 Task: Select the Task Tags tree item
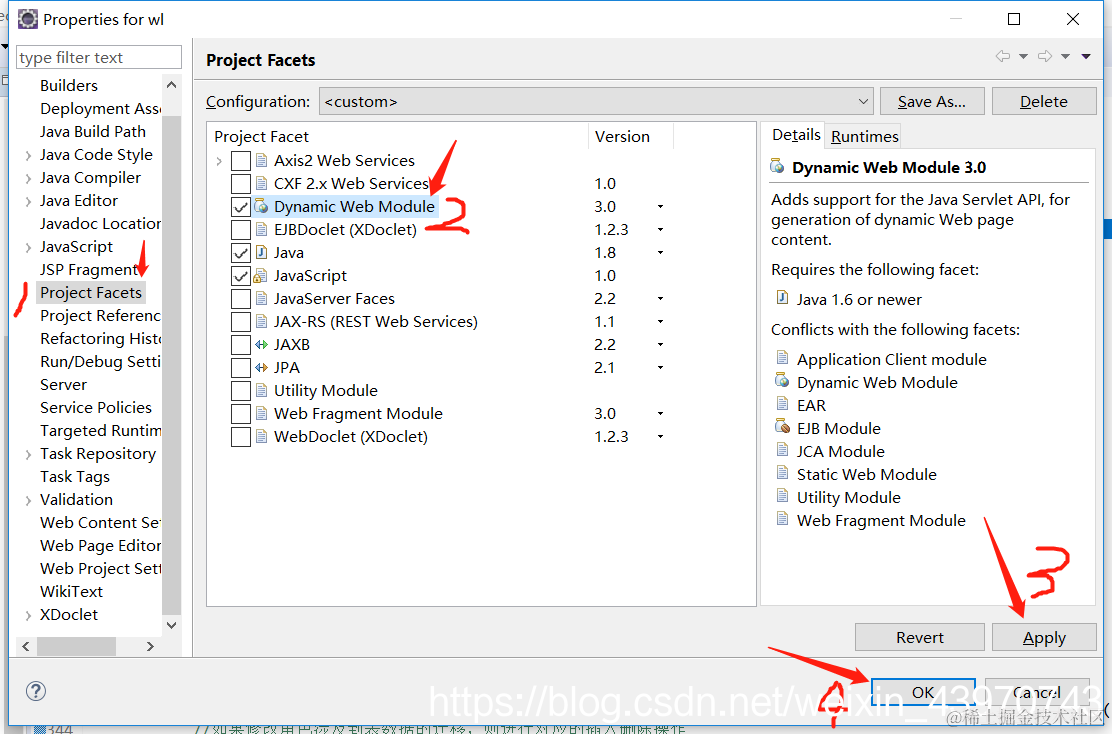click(x=74, y=477)
